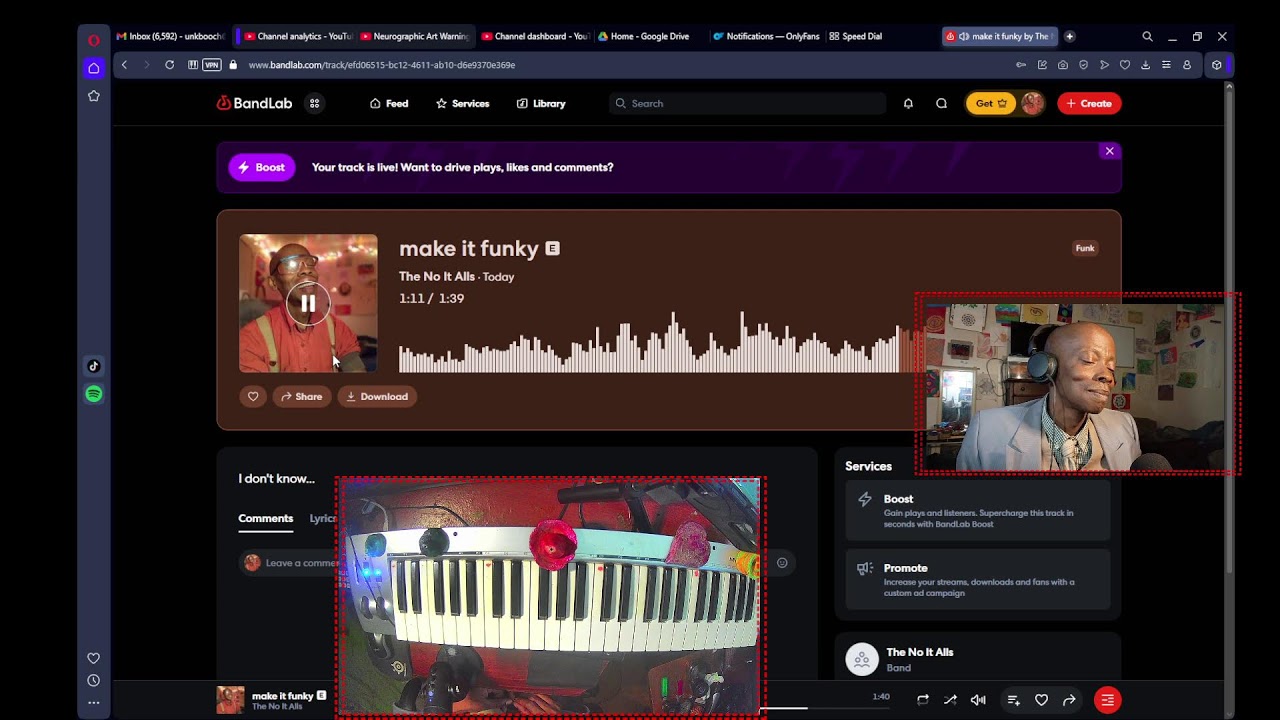This screenshot has height=720, width=1280.
Task: Click the Opera sidebar home icon
Action: pos(94,68)
